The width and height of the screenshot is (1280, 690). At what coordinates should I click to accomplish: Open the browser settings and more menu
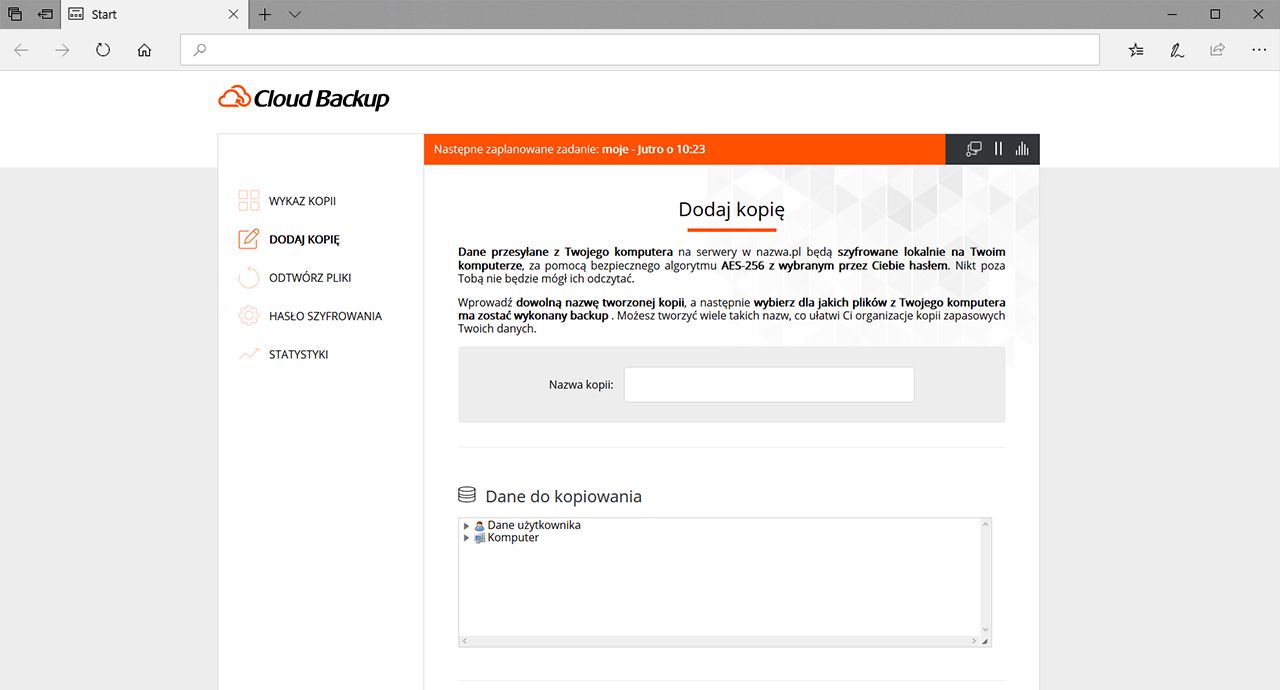1259,50
